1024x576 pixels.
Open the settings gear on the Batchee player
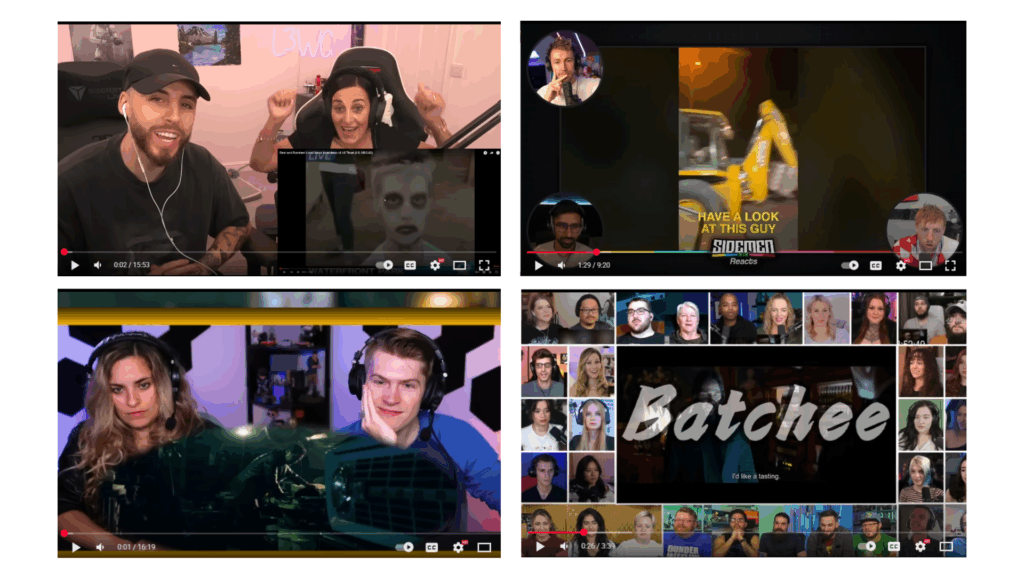coord(920,548)
